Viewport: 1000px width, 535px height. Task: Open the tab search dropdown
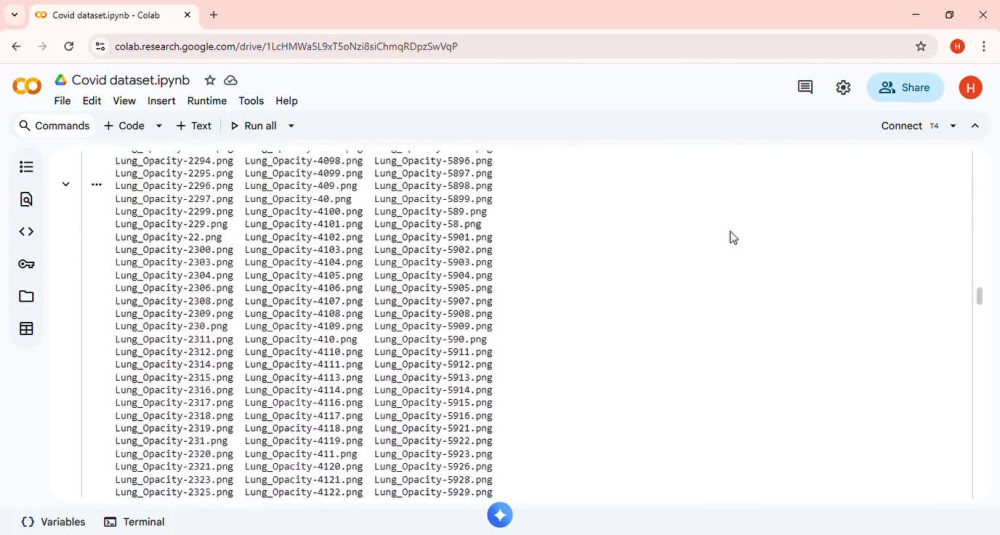coord(15,15)
